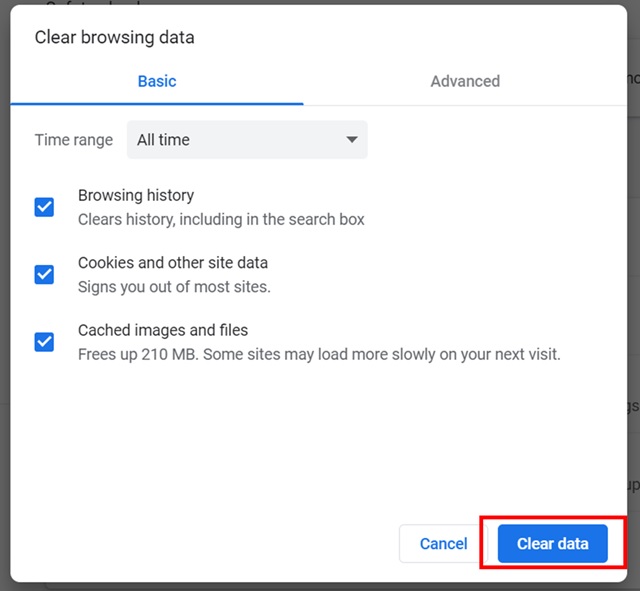Click the 'Cached images and files' label
Viewport: 640px width, 591px height.
(163, 330)
